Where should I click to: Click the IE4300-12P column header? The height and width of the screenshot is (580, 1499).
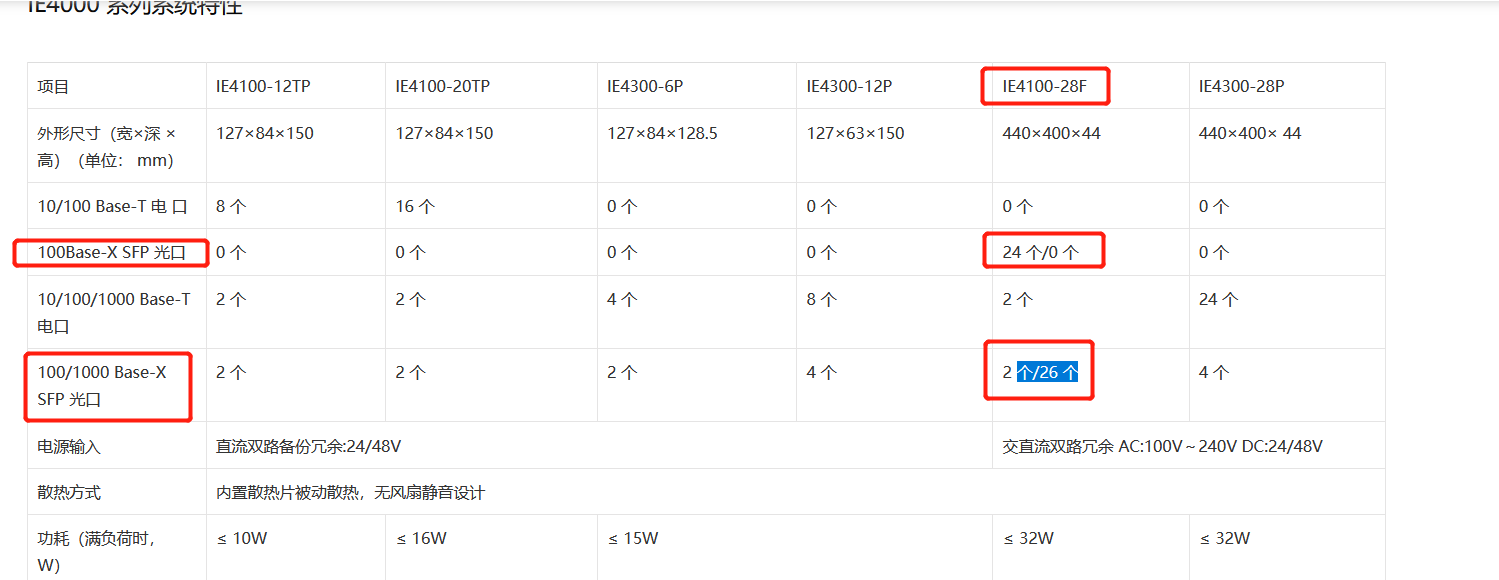(x=849, y=87)
